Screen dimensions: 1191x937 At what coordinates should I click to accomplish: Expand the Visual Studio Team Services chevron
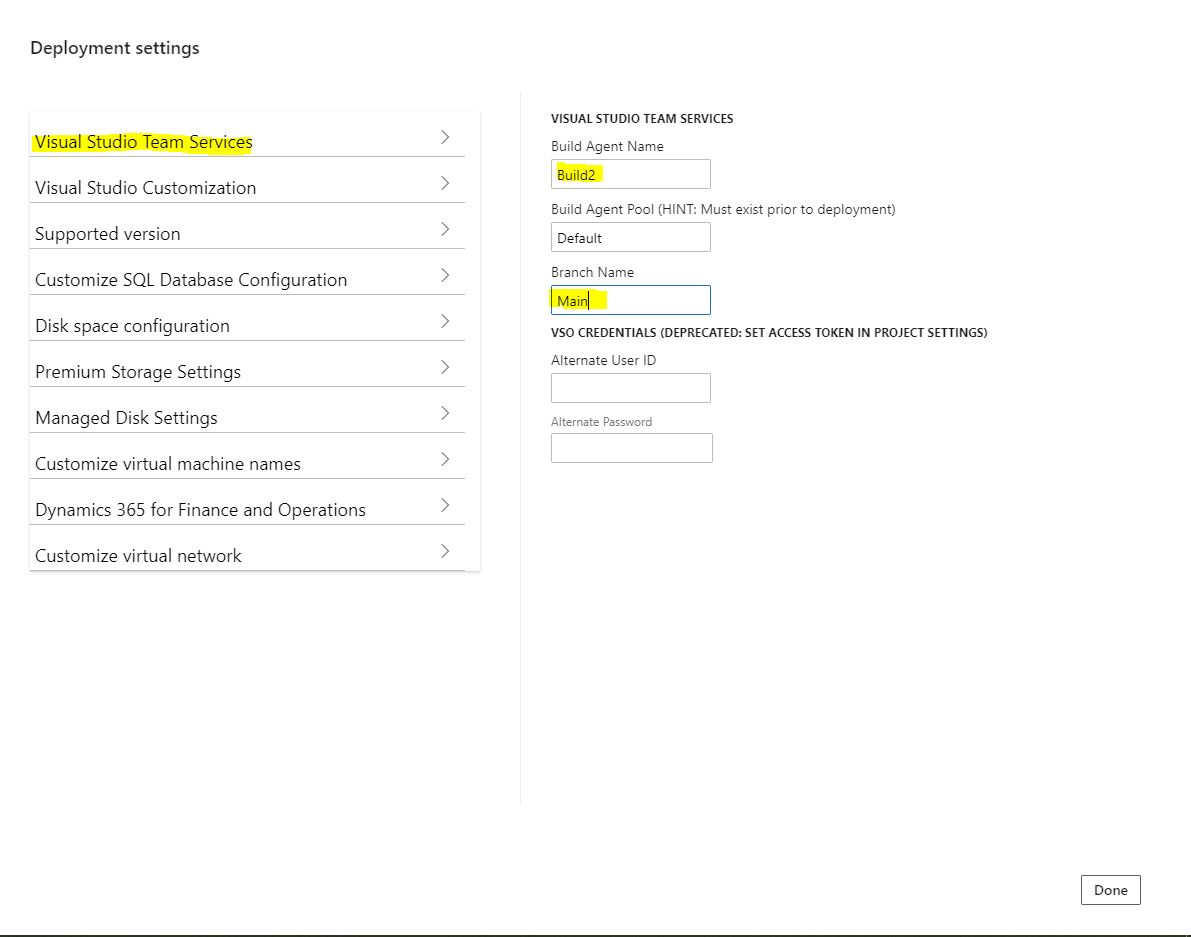445,138
